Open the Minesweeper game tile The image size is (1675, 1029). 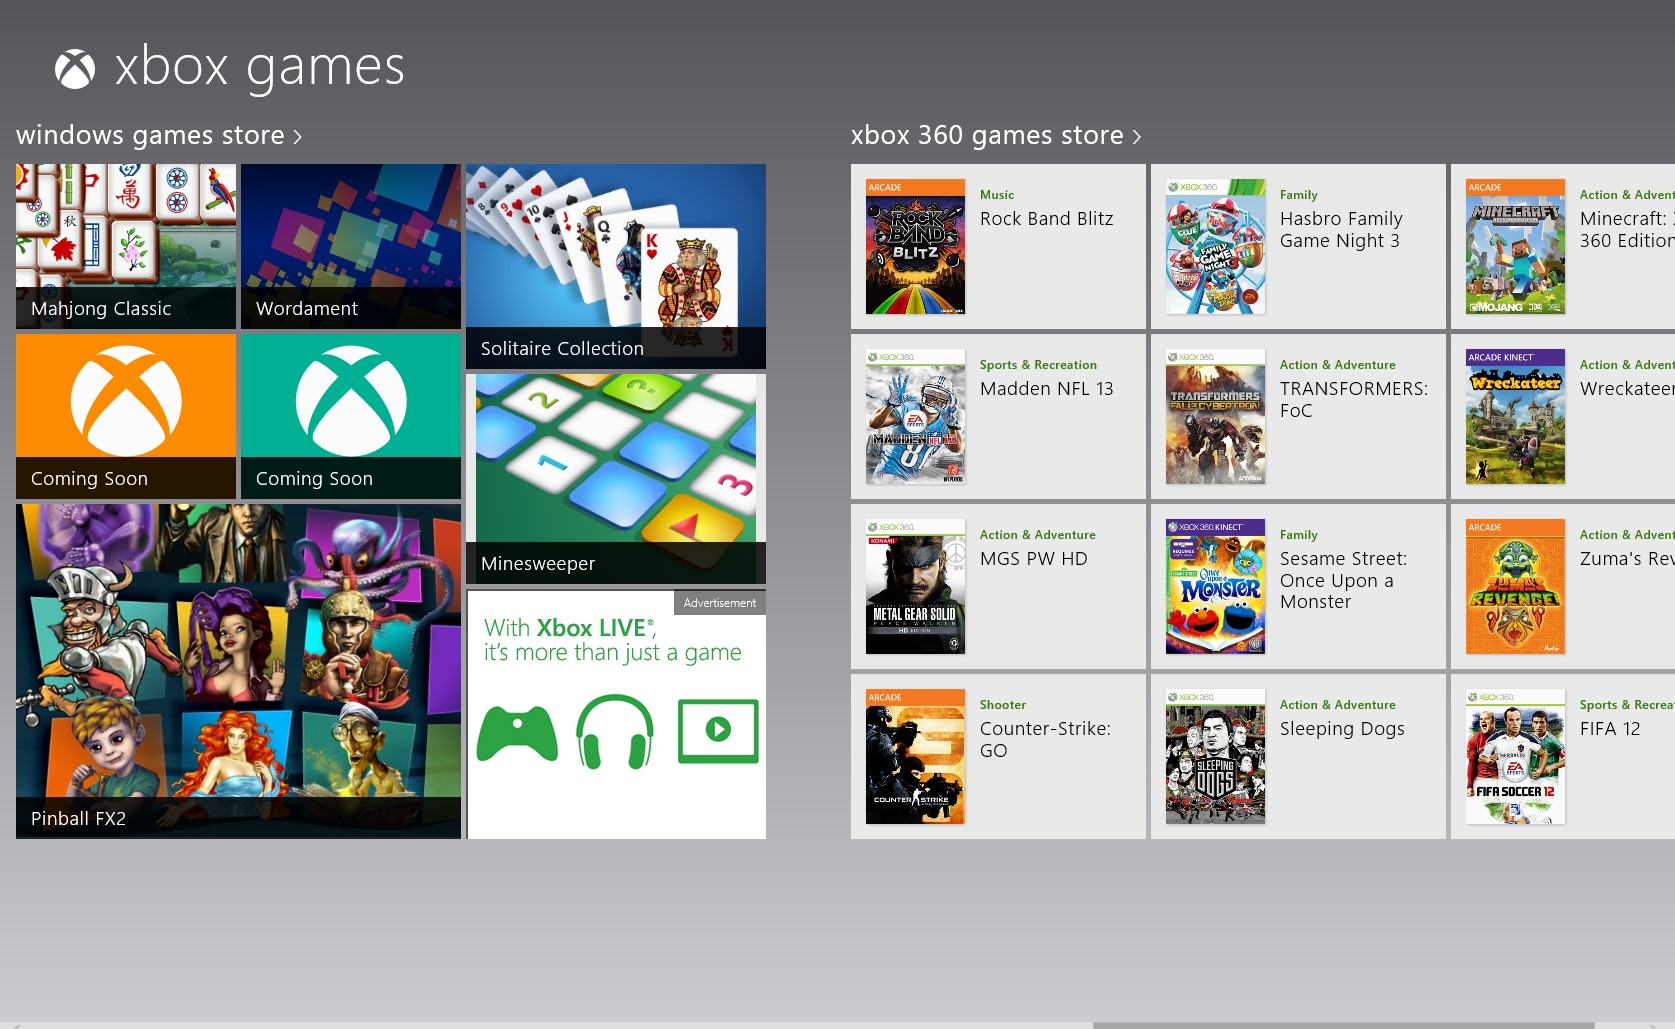click(x=616, y=478)
